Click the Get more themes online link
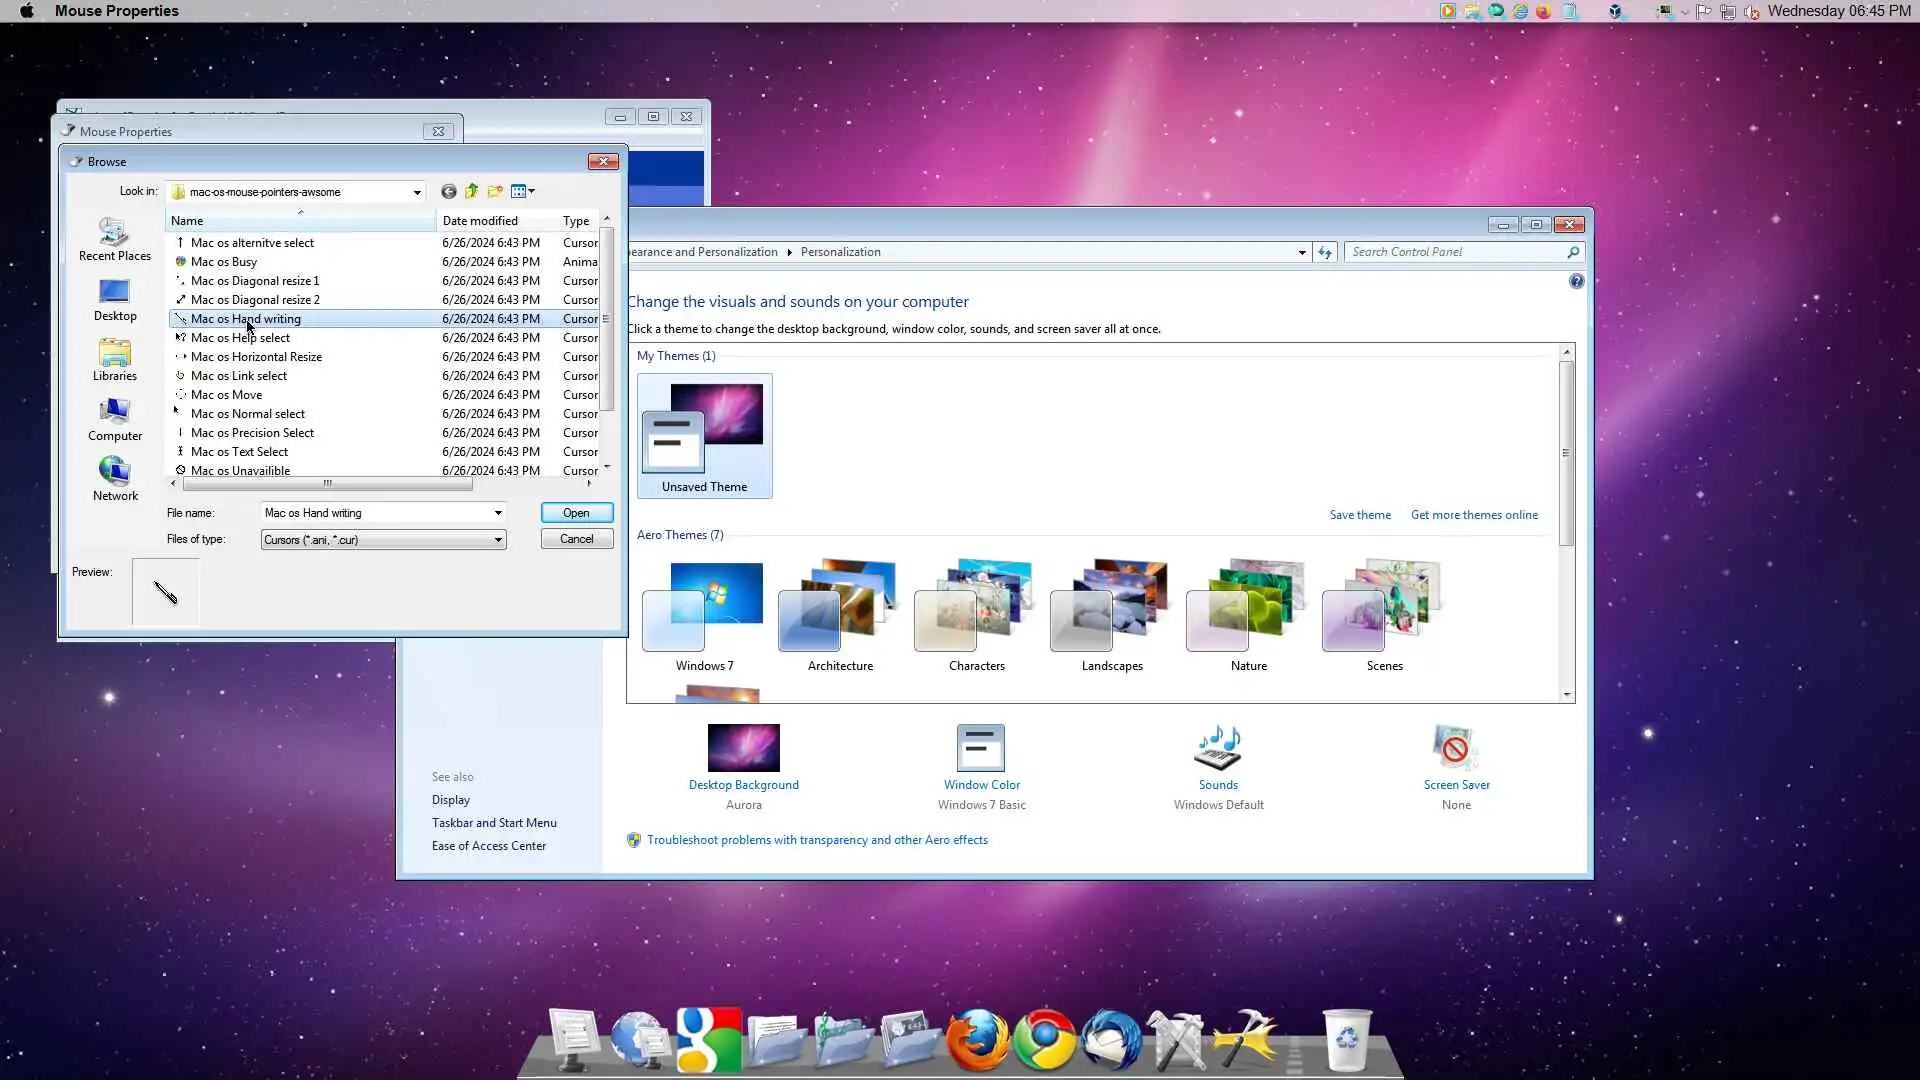The image size is (1920, 1080). click(x=1474, y=515)
